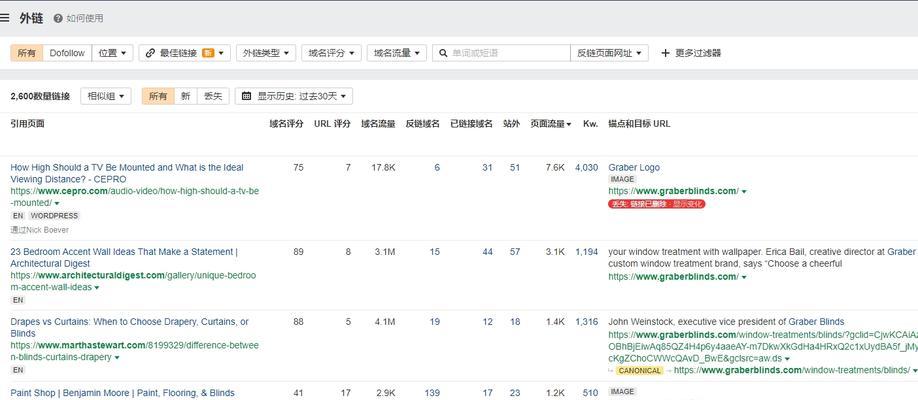Click 站外 value 51
Image resolution: width=918 pixels, height=400 pixels.
[515, 167]
